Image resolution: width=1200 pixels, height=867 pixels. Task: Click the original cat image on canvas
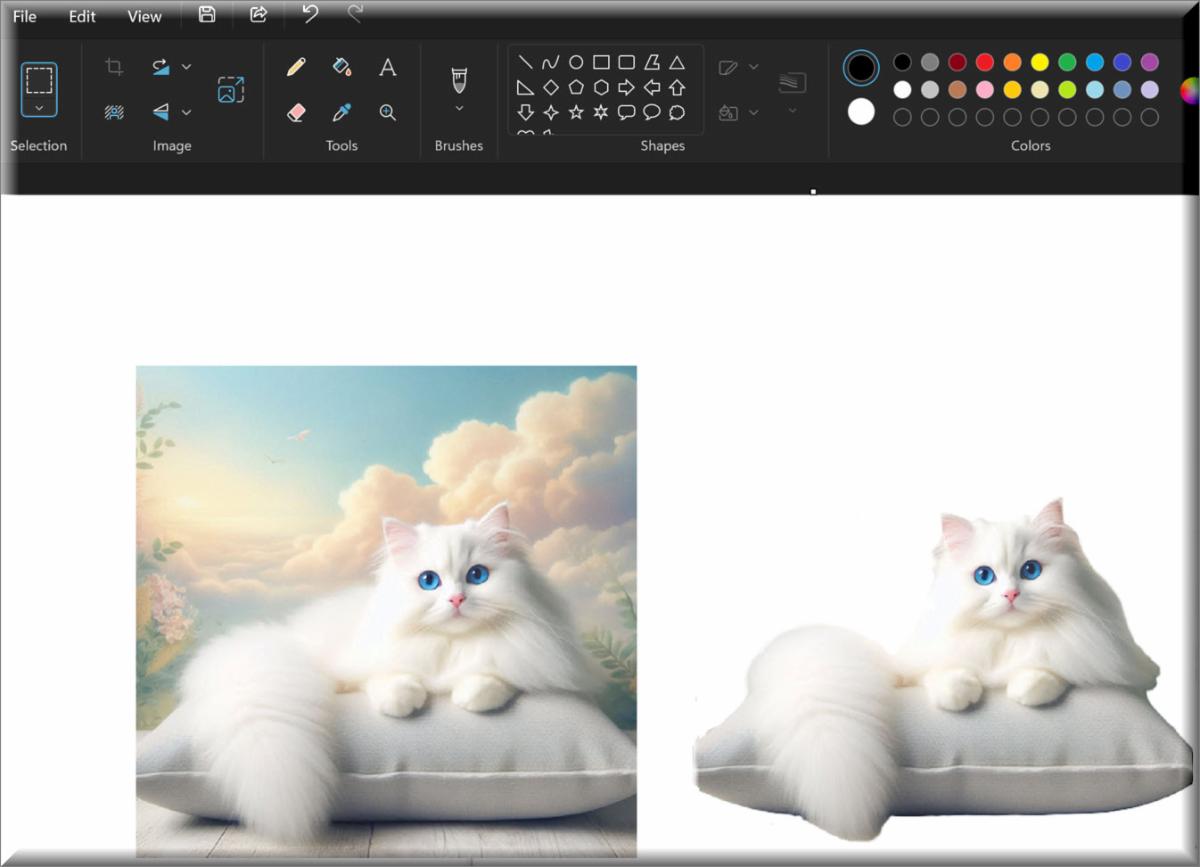click(x=386, y=610)
